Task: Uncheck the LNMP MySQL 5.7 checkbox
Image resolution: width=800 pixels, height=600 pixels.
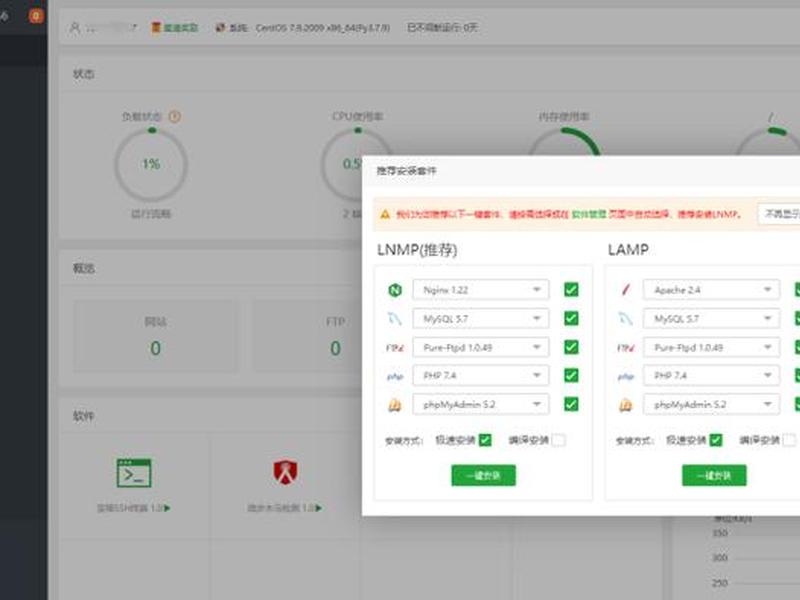Action: (x=571, y=318)
